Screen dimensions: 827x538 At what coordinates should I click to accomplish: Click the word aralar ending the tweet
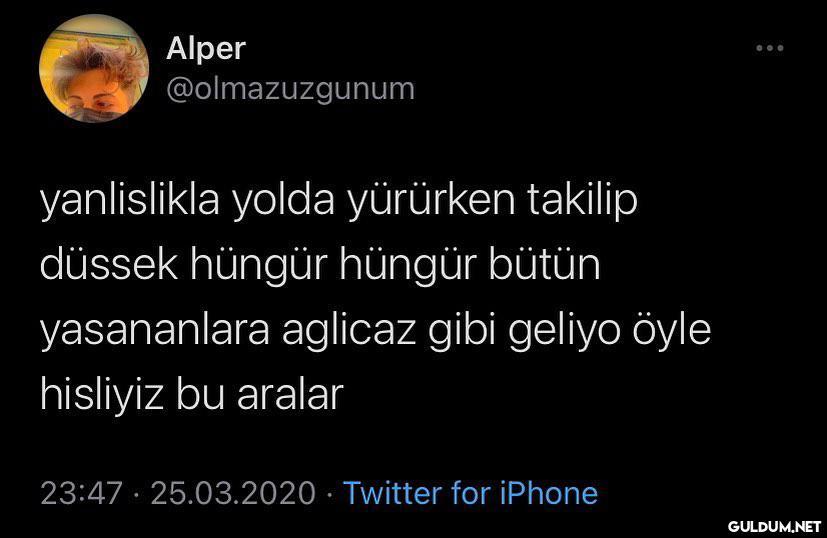tap(290, 394)
